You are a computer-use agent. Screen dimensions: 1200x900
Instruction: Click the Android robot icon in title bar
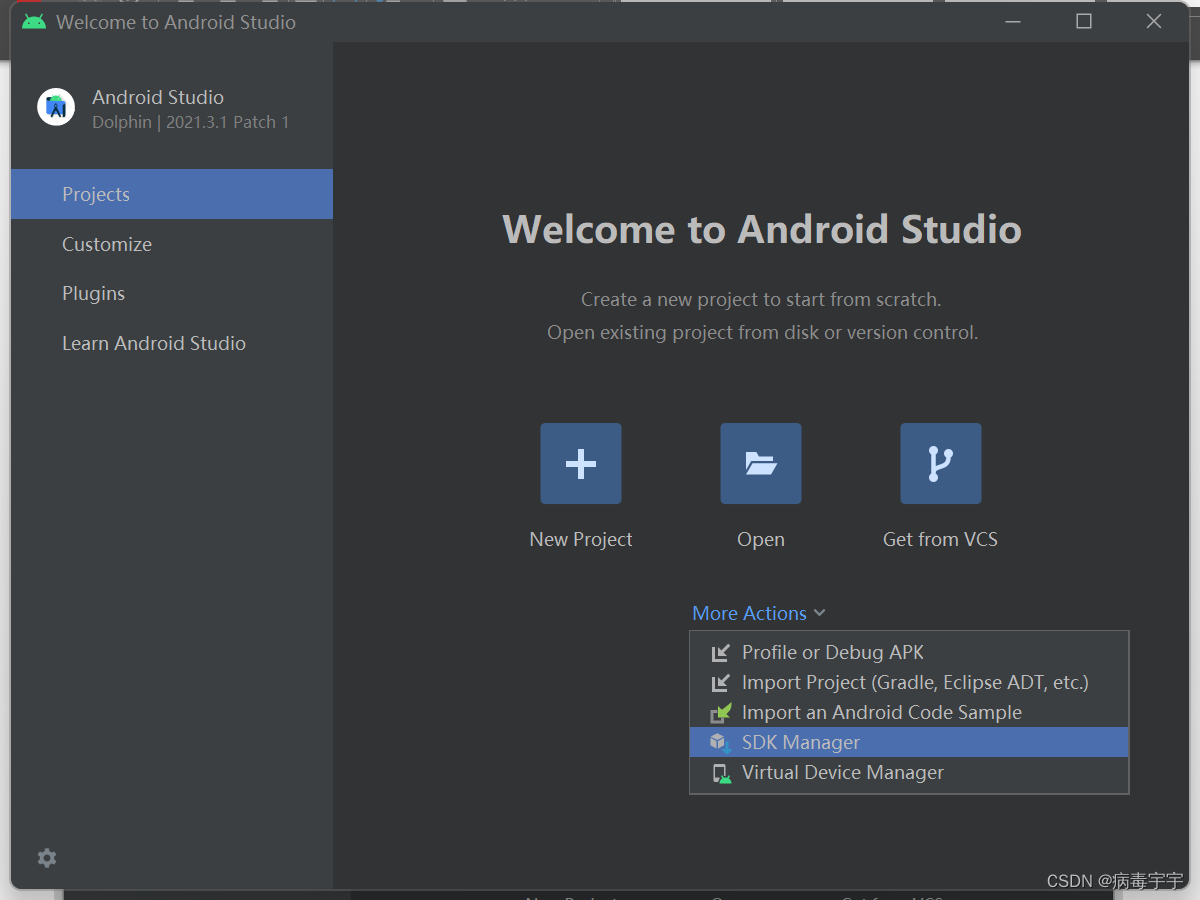(34, 21)
